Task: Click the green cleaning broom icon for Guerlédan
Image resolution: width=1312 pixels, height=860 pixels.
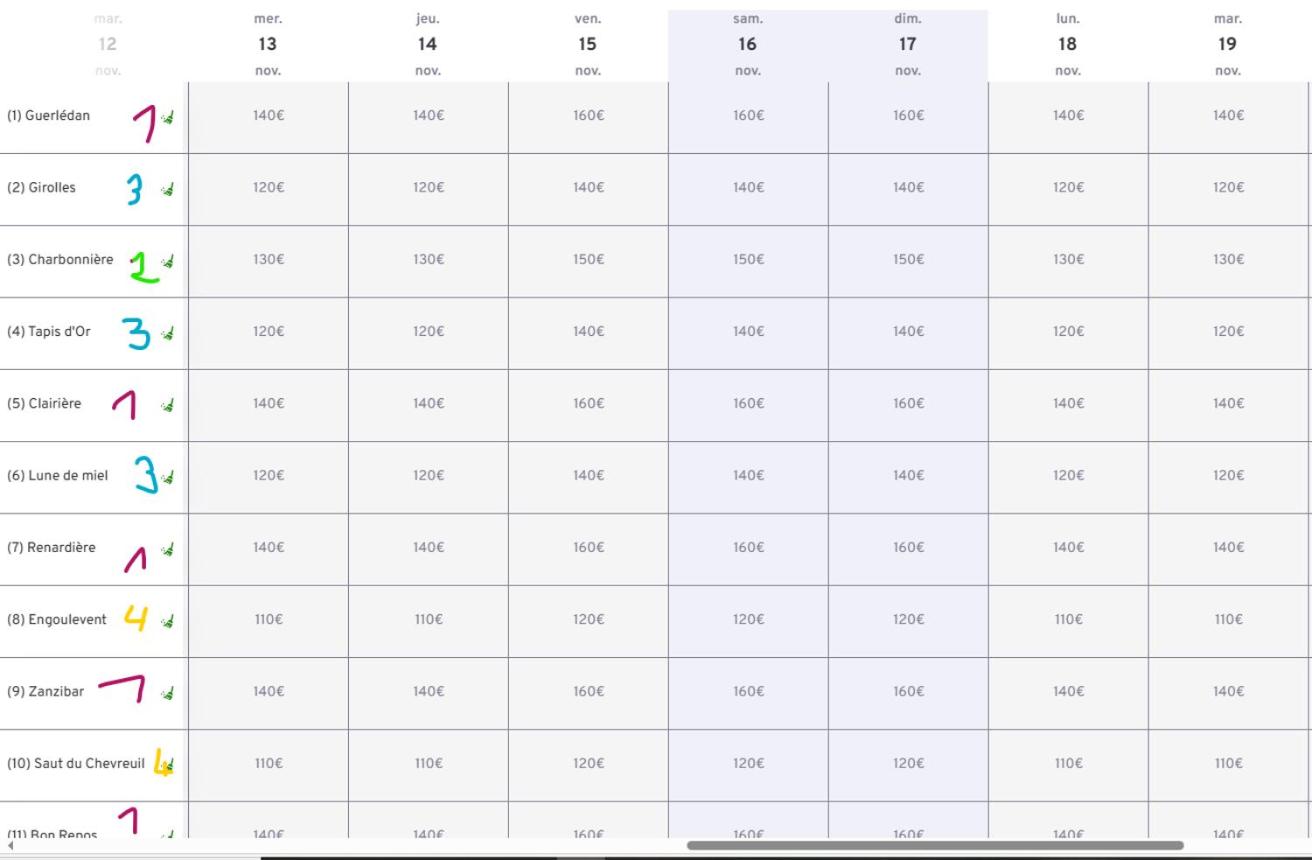Action: pos(168,117)
